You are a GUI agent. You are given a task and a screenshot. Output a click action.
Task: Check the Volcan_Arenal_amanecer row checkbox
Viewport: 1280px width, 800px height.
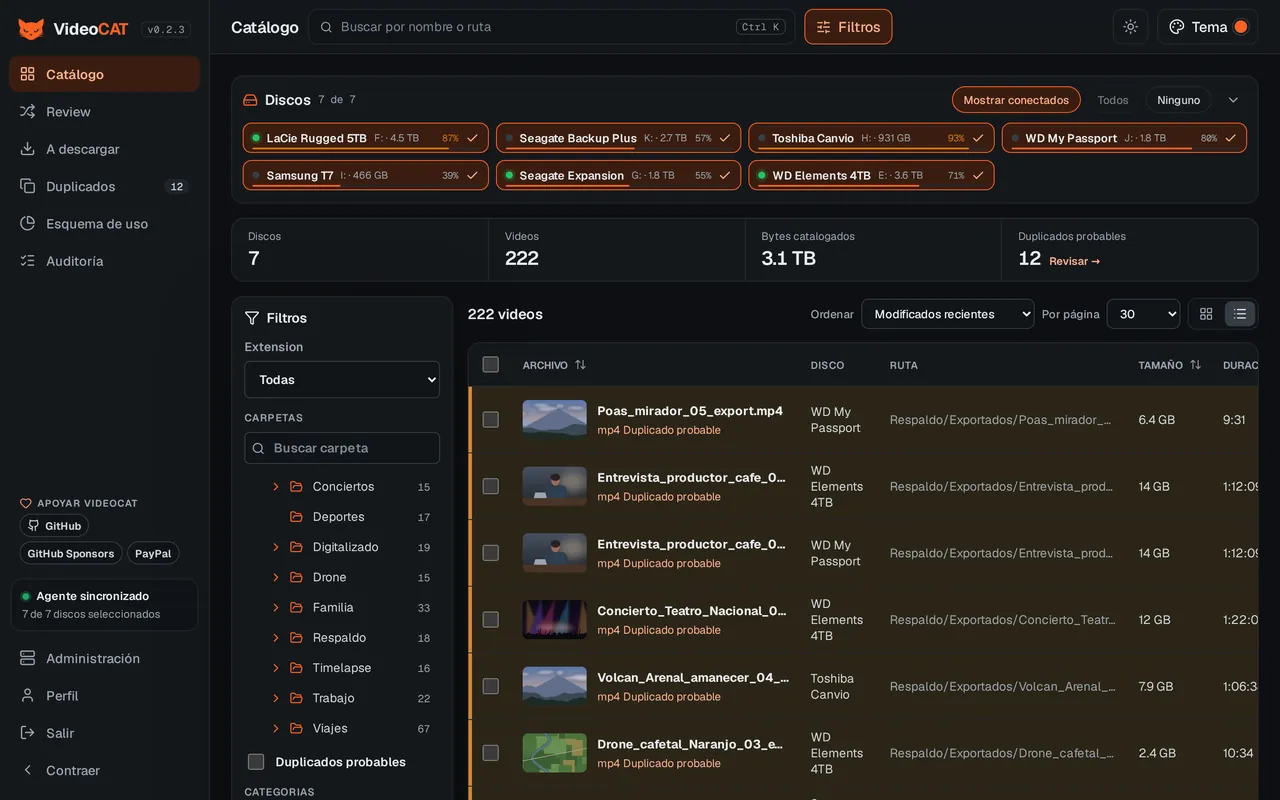point(490,686)
